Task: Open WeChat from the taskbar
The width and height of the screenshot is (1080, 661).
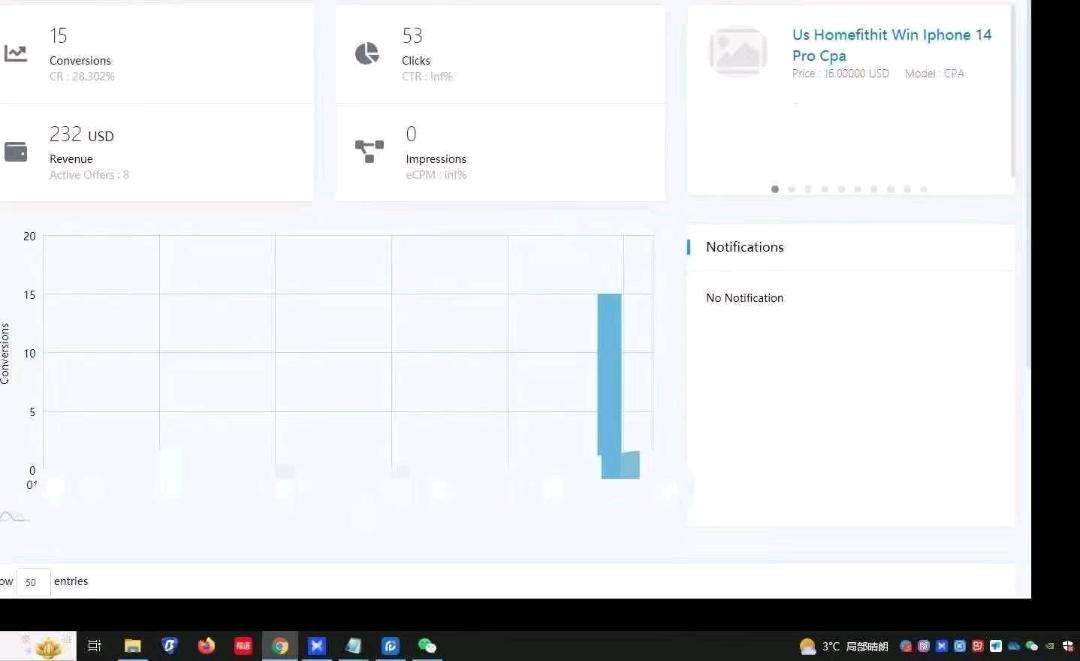Action: click(427, 646)
